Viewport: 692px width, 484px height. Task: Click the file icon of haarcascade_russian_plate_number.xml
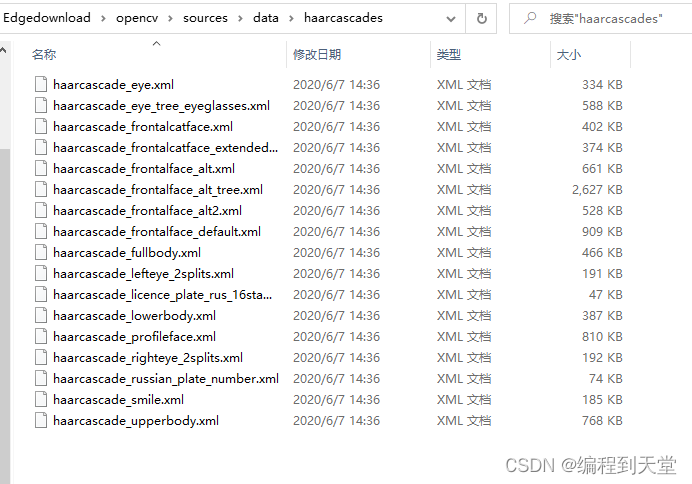(41, 379)
